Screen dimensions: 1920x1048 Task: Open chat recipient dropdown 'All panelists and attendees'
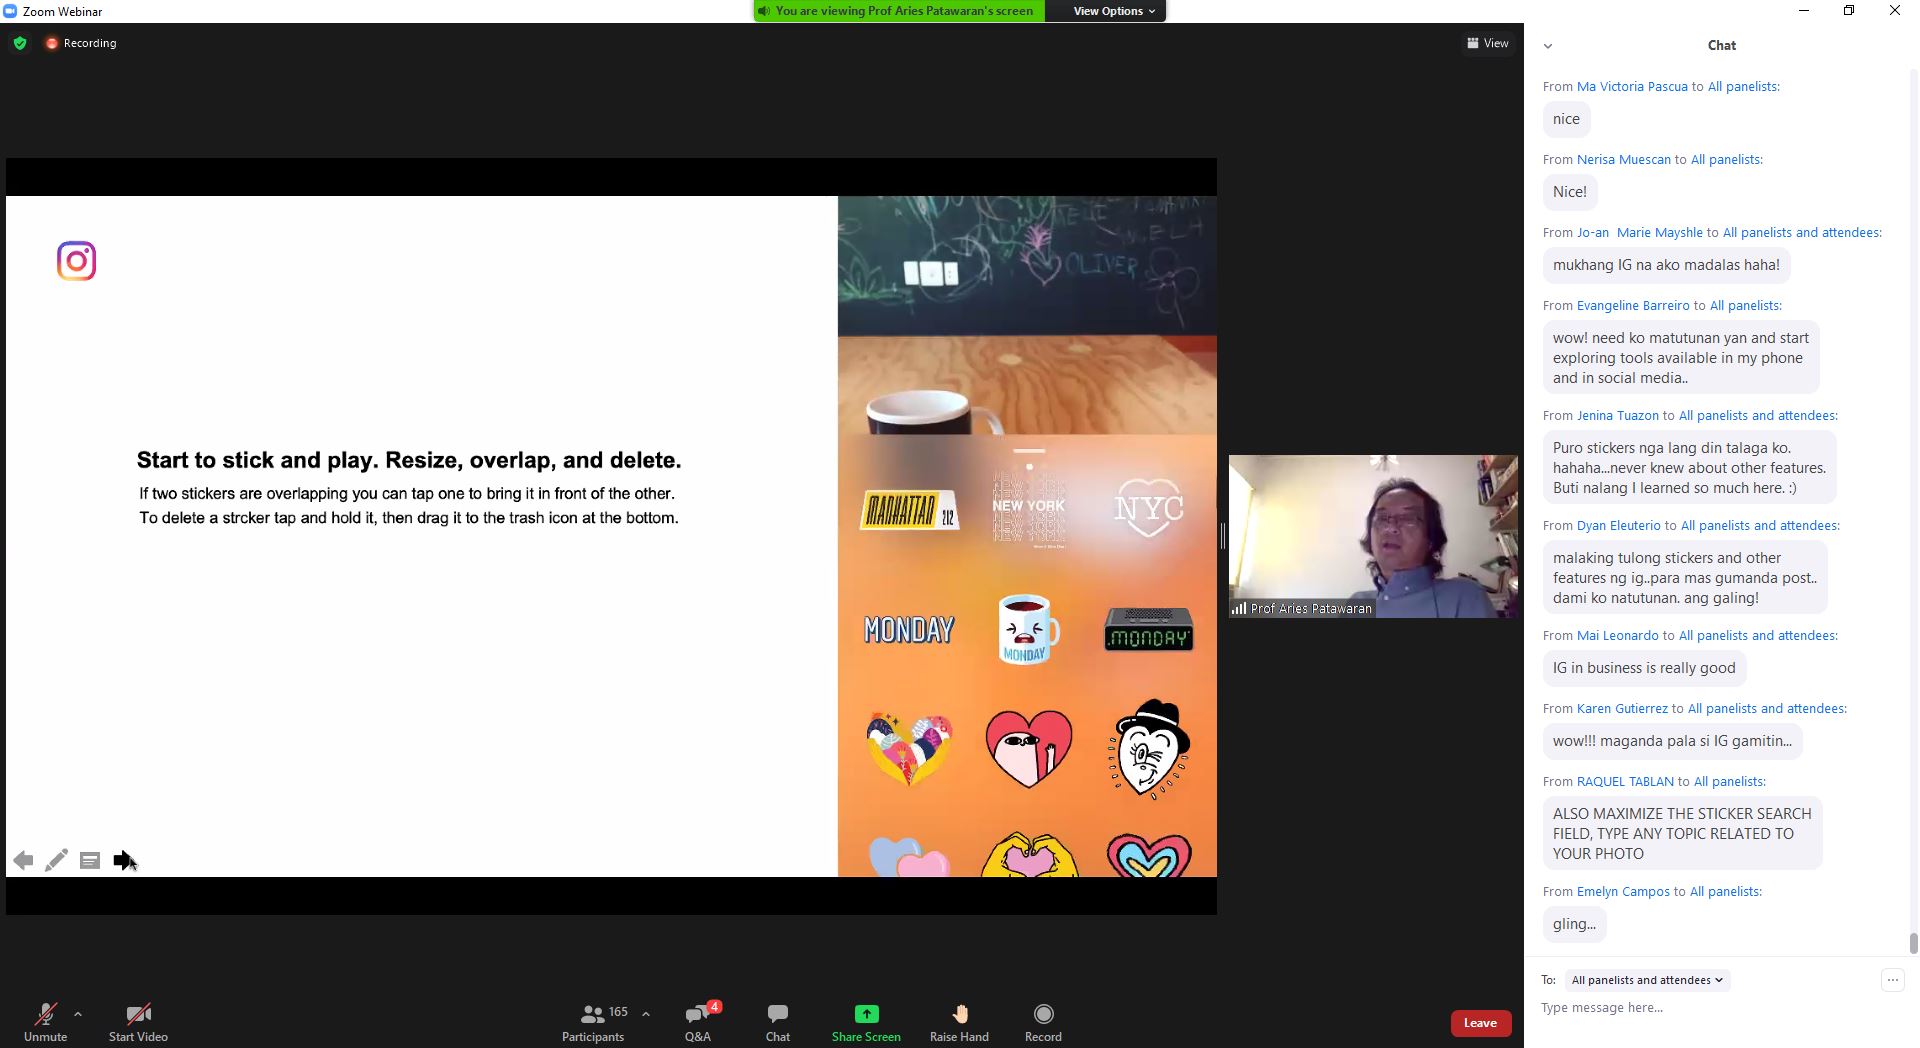[x=1646, y=980]
